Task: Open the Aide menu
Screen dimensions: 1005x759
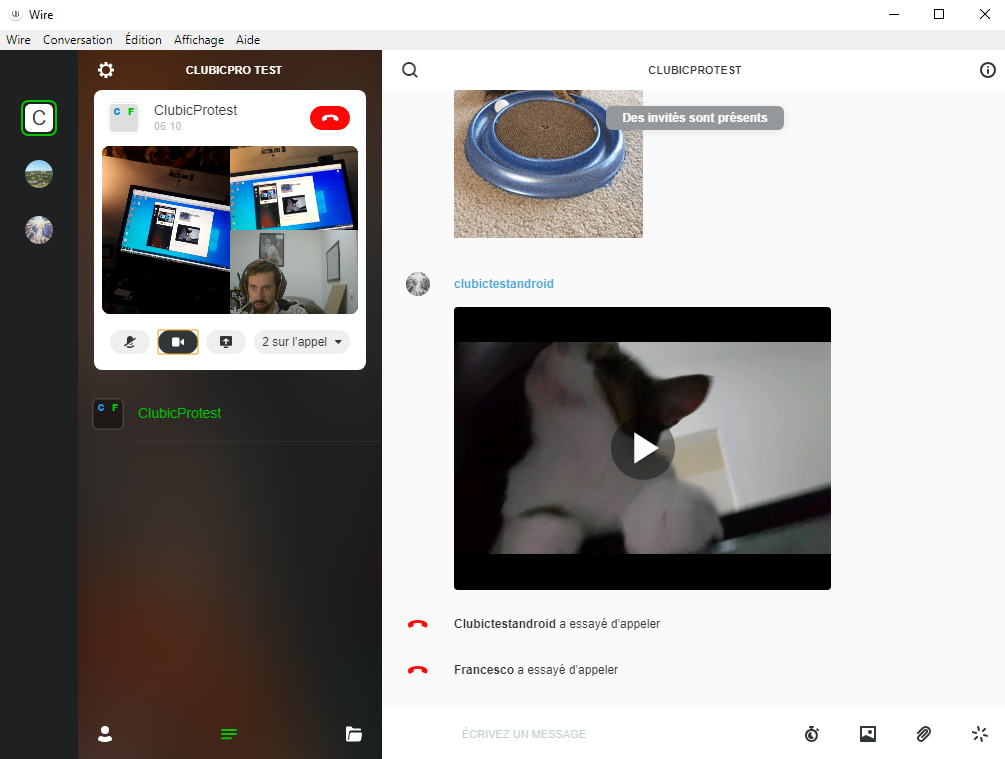Action: pos(248,40)
